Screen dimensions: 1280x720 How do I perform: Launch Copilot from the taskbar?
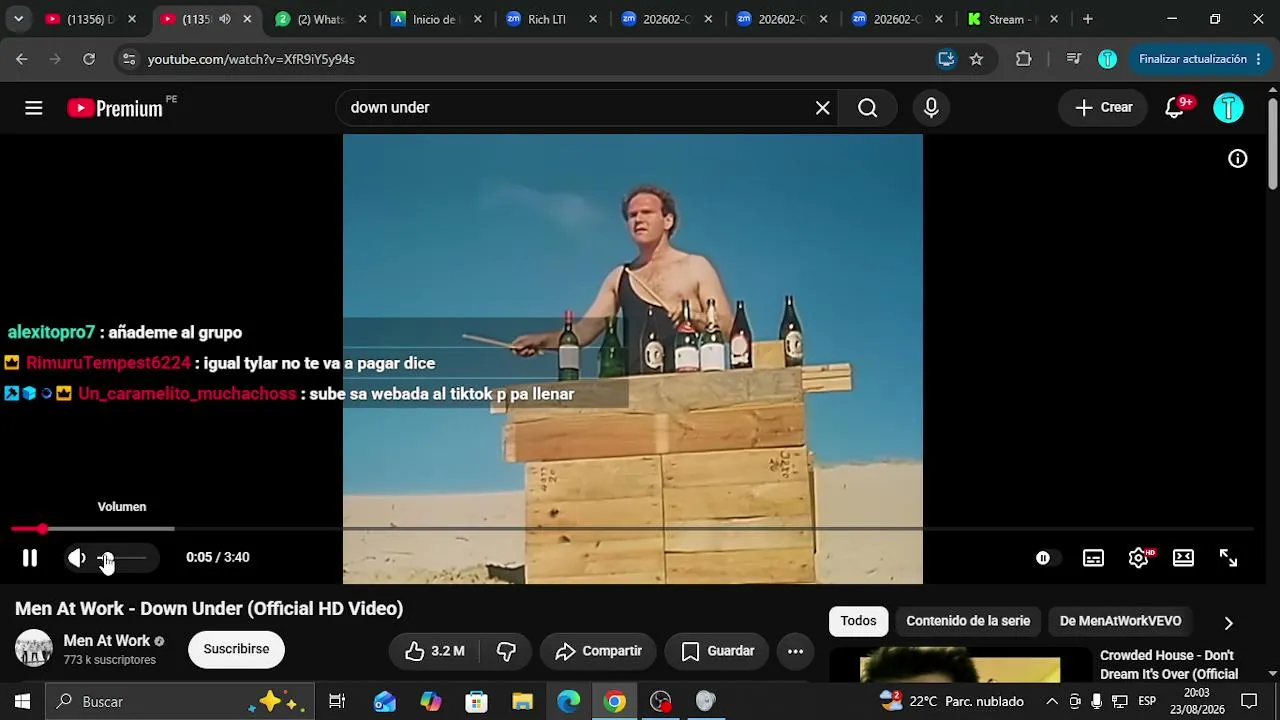431,701
